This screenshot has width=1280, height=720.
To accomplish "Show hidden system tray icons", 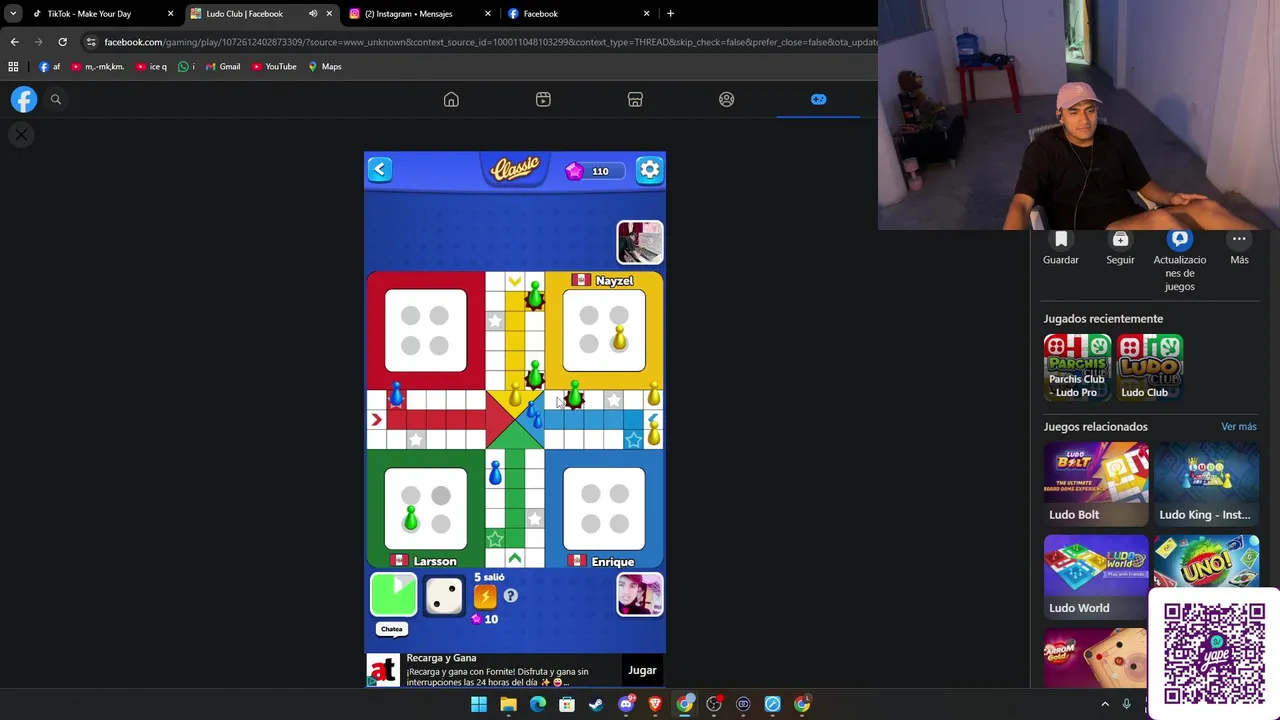I will click(x=1105, y=704).
